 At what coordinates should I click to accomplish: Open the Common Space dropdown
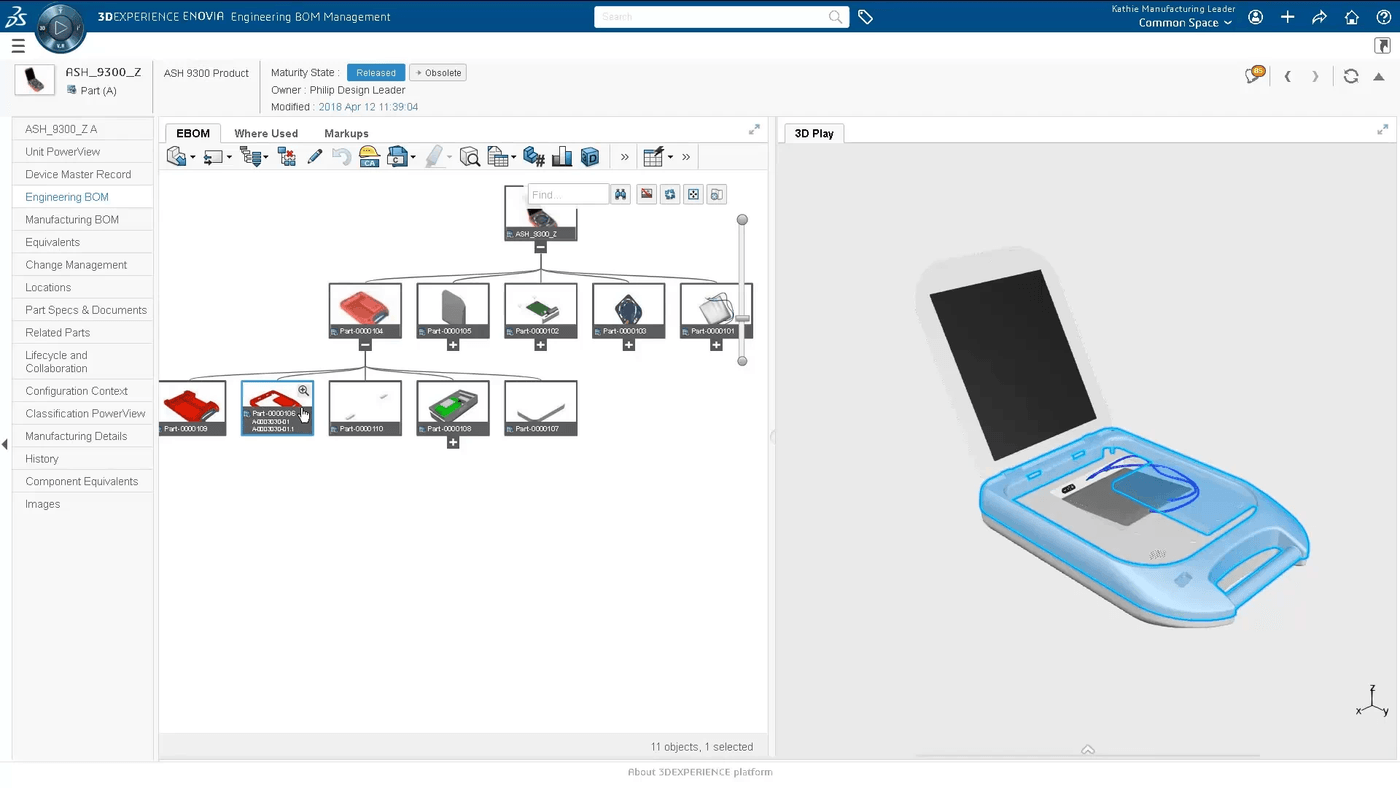pyautogui.click(x=1184, y=22)
